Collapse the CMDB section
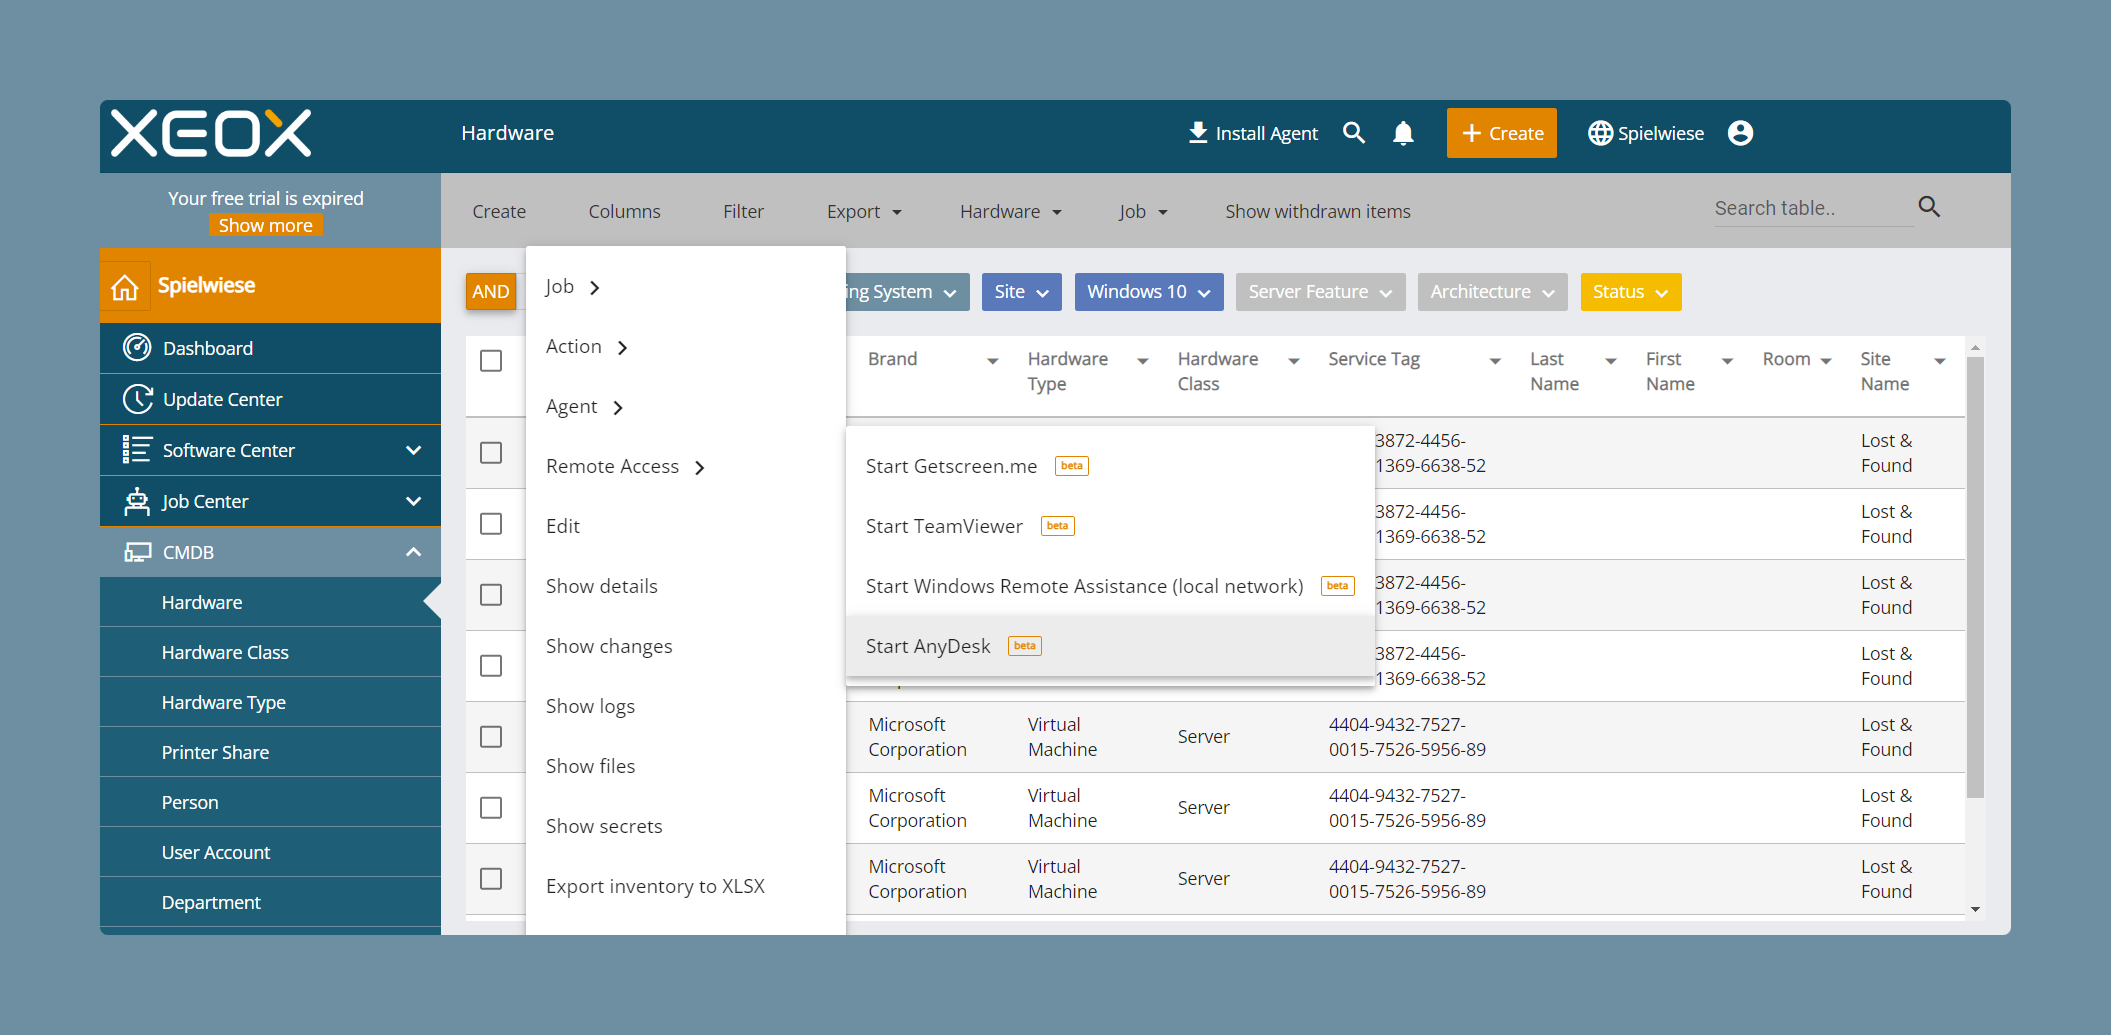This screenshot has height=1035, width=2111. [413, 552]
